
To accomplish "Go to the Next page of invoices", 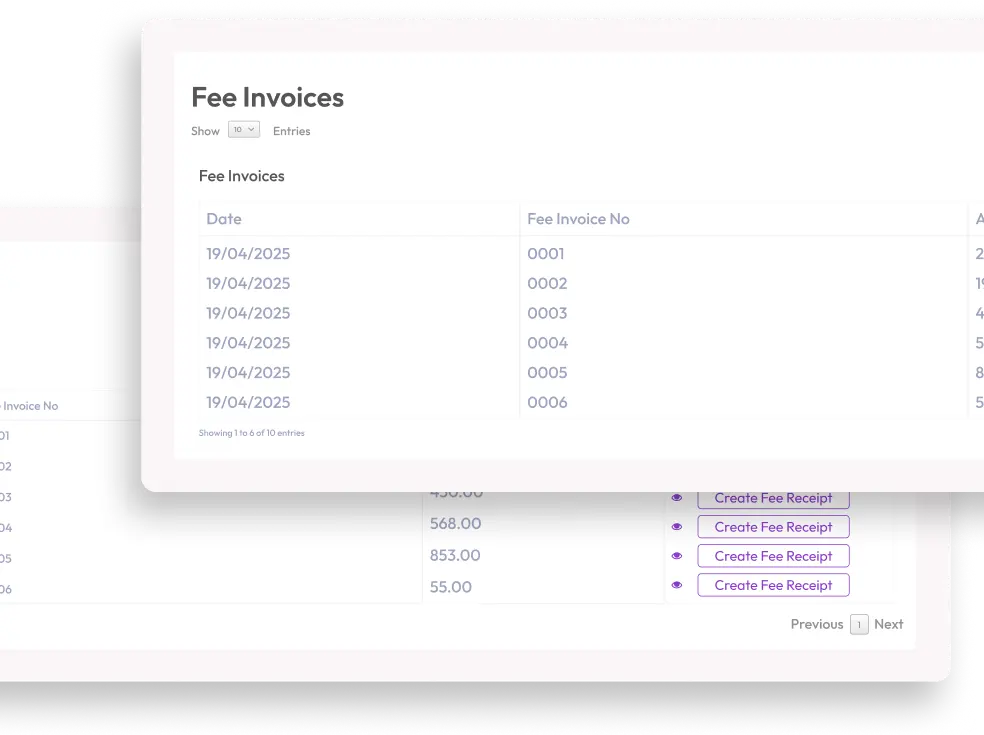I will pyautogui.click(x=888, y=623).
